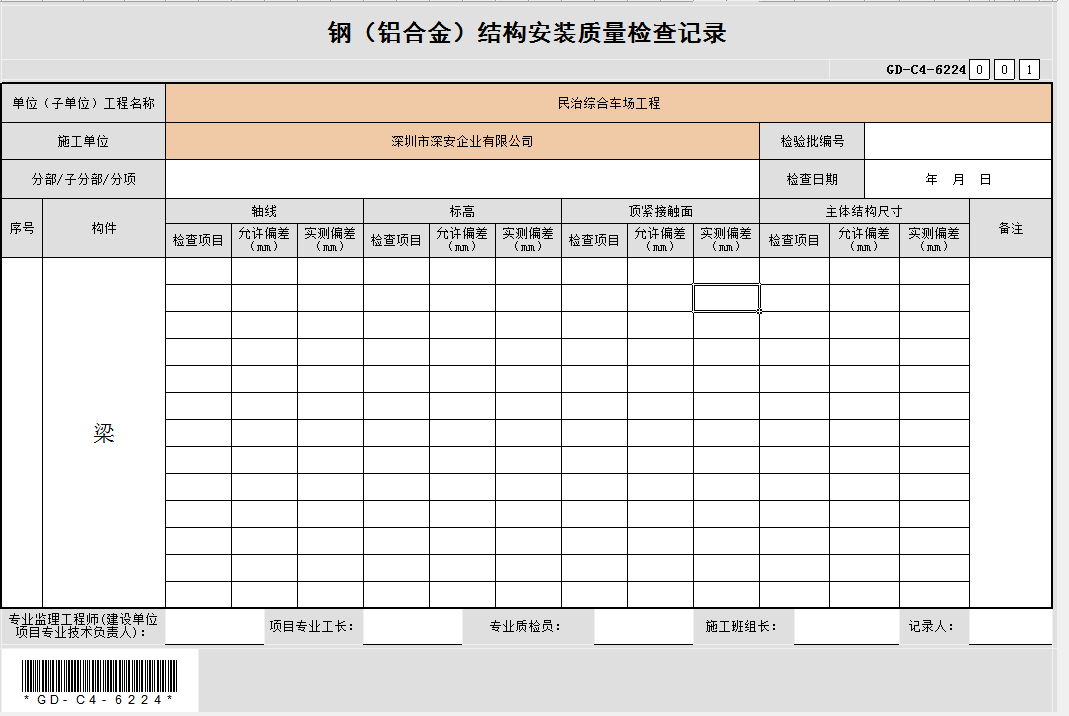Select the empty 分部/子分部/分项 value field
The image size is (1069, 716).
[462, 179]
